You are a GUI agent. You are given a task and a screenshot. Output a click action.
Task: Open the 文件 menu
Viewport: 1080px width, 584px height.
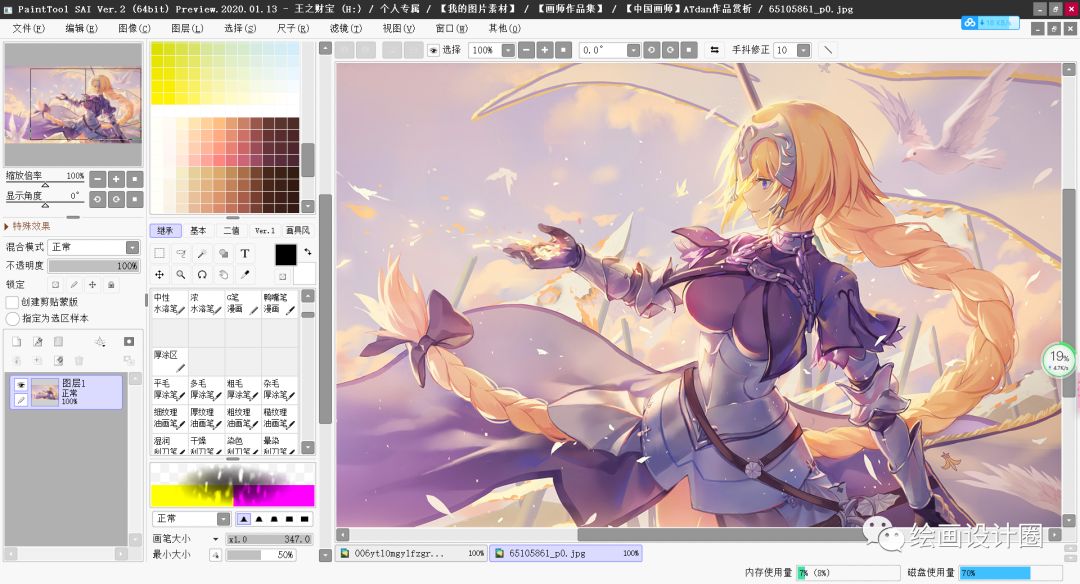28,28
